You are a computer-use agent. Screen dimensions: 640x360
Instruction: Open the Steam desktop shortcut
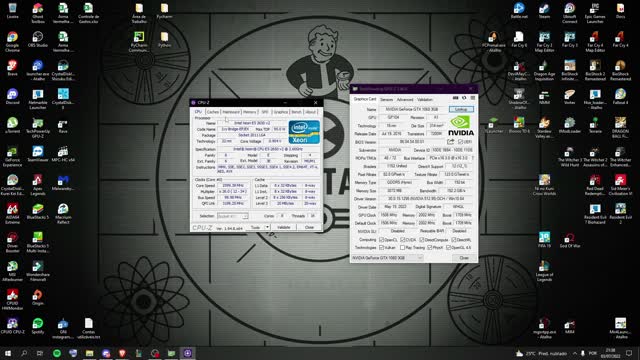[x=544, y=11]
